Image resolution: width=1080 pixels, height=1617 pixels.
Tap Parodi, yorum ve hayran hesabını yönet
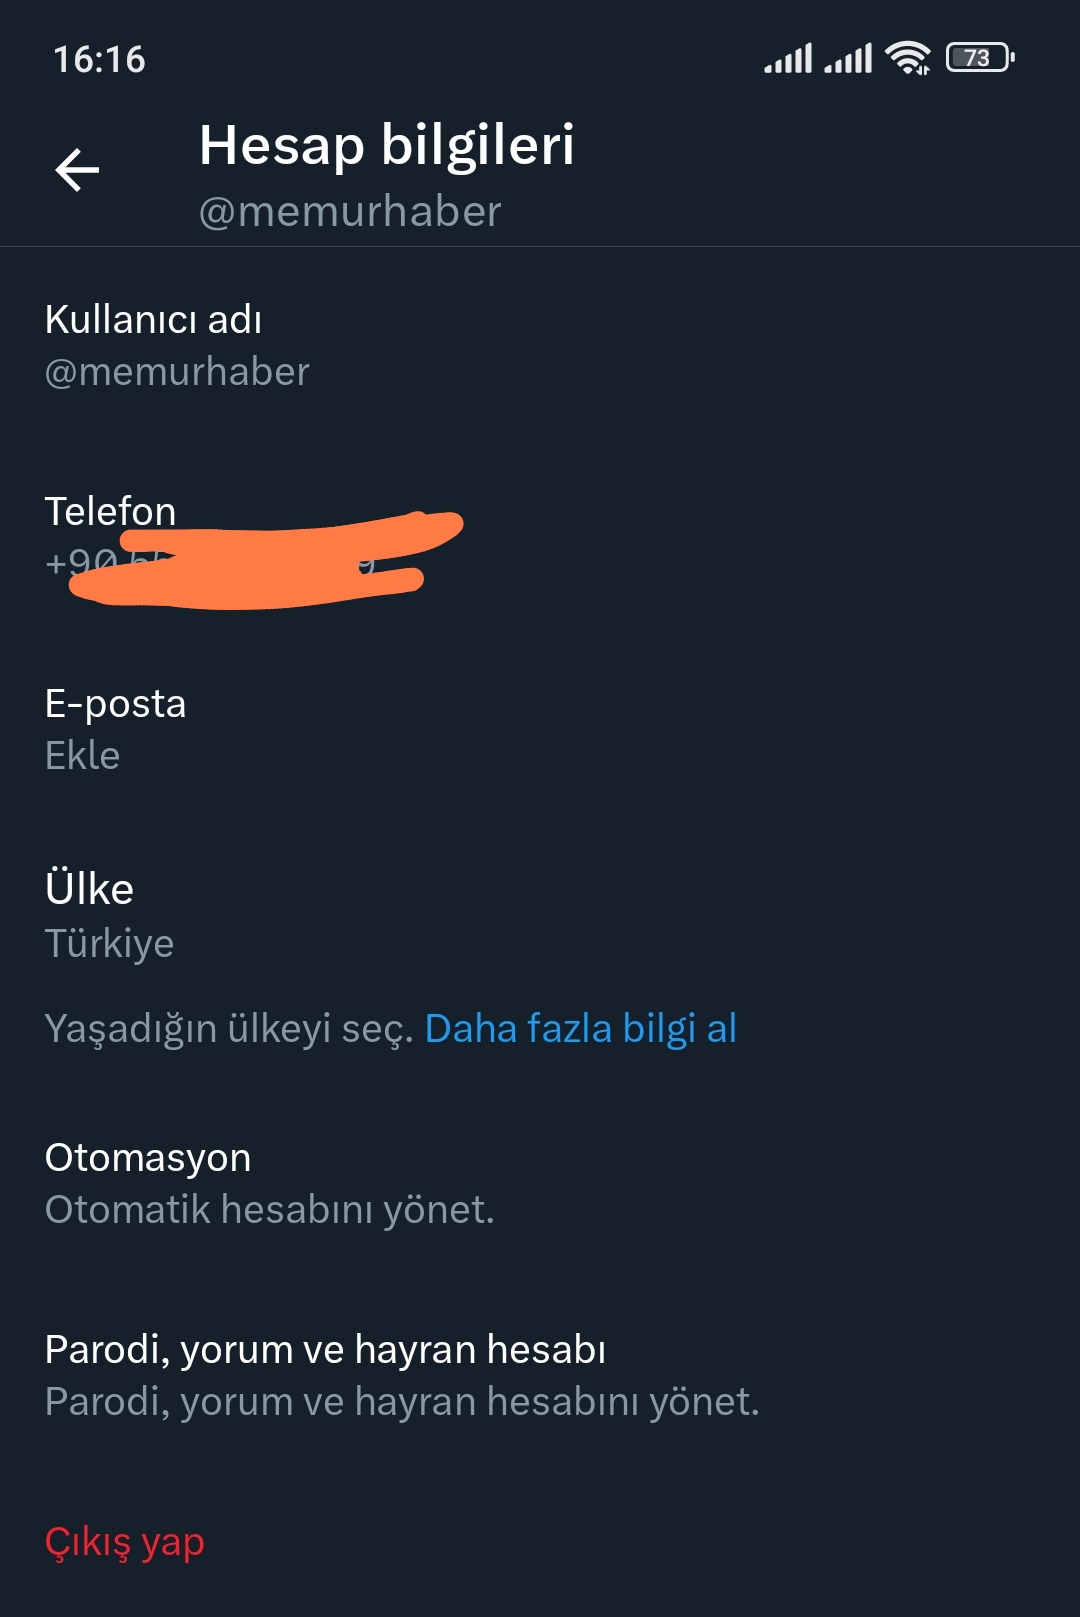tap(402, 1402)
